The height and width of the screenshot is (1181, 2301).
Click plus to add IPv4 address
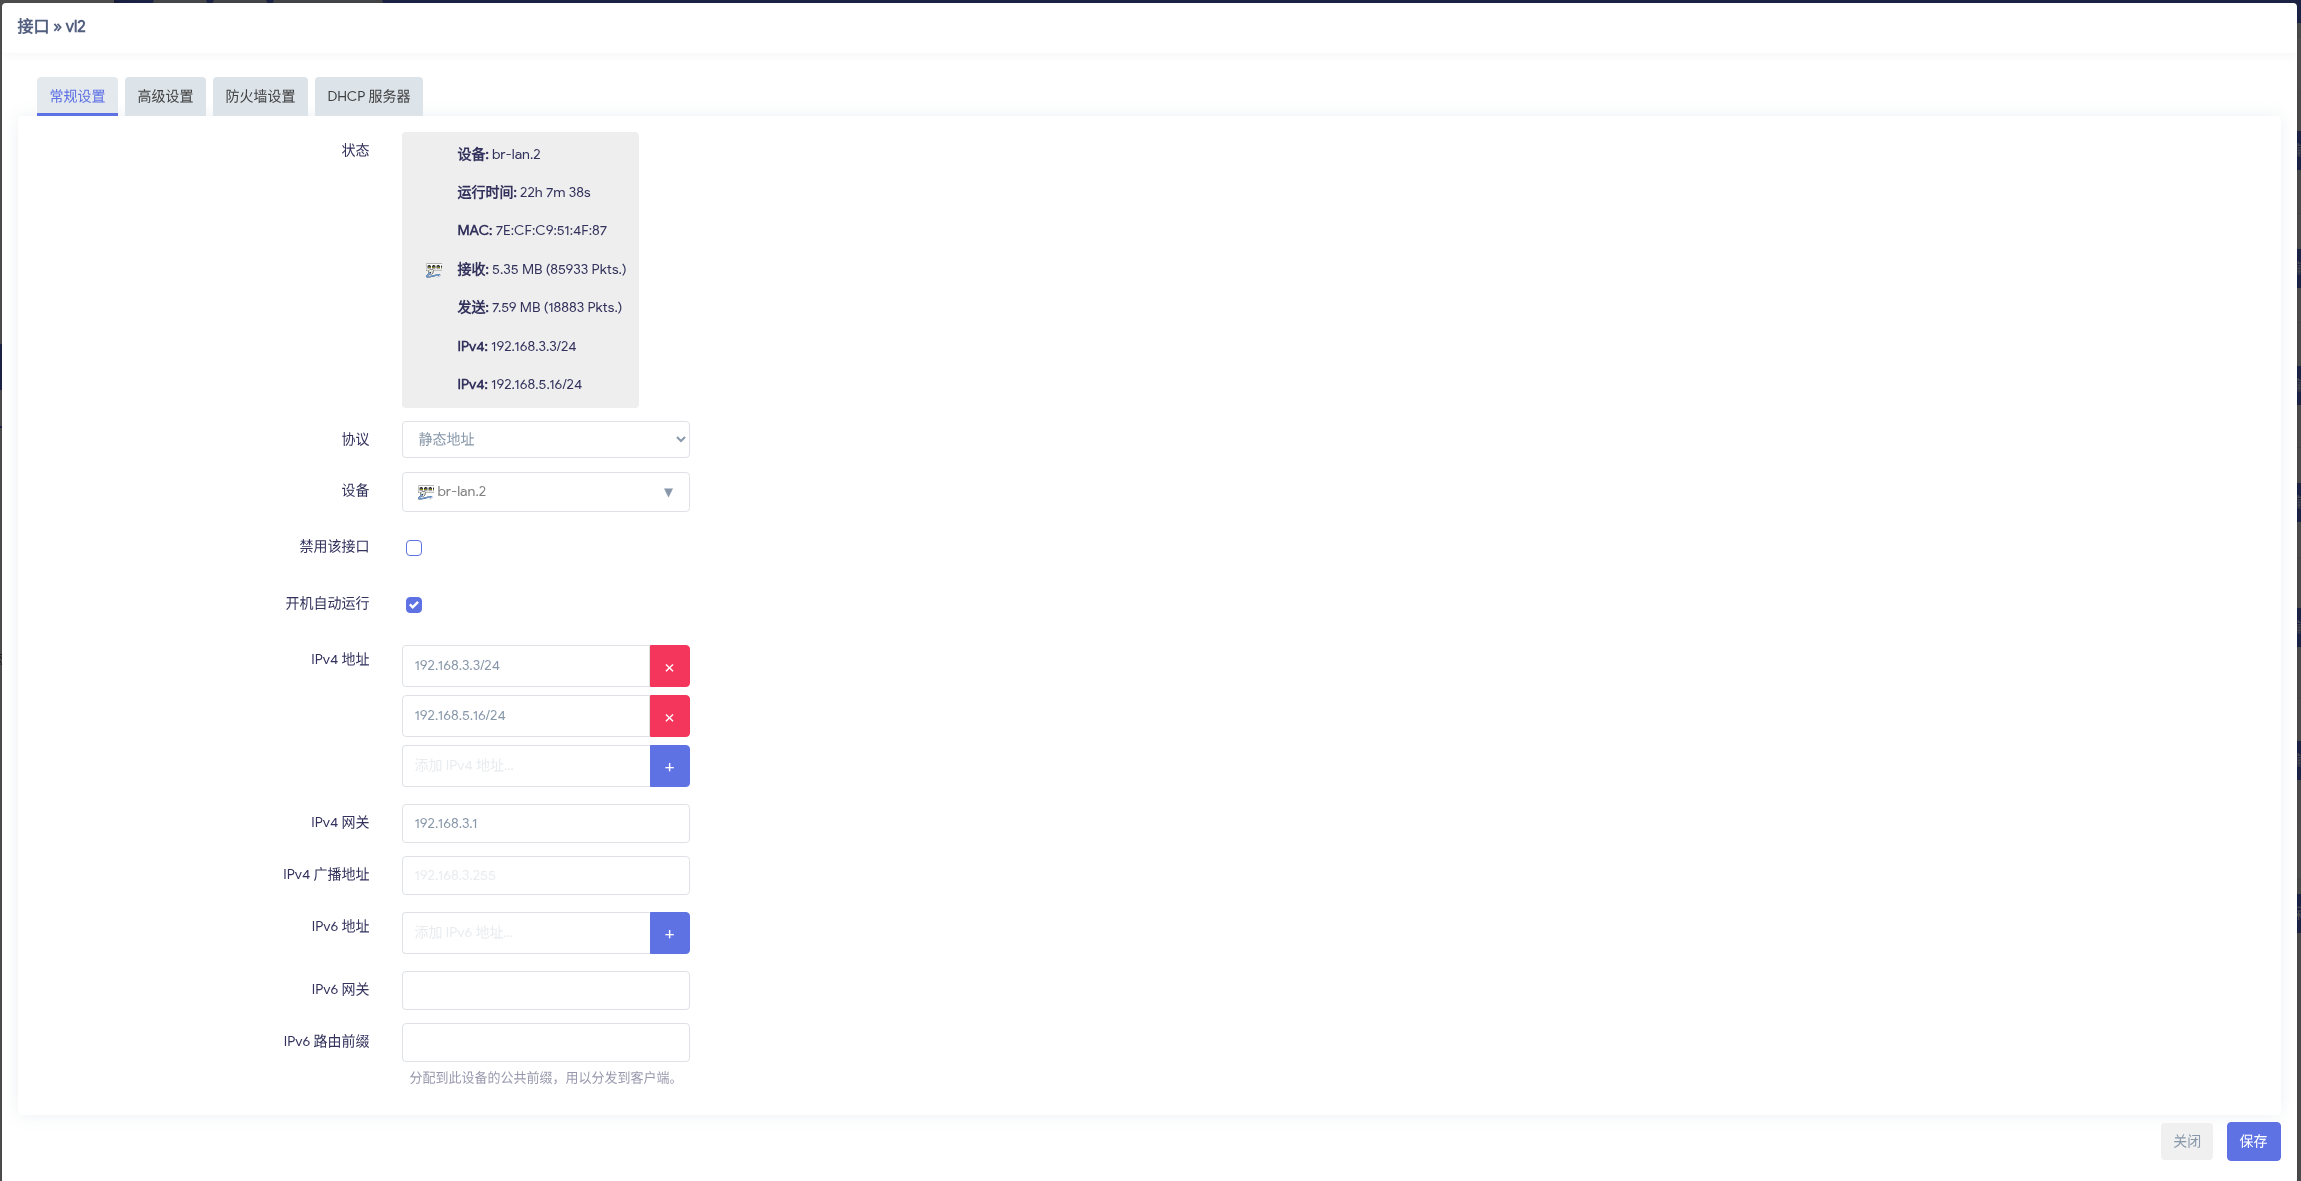(669, 766)
